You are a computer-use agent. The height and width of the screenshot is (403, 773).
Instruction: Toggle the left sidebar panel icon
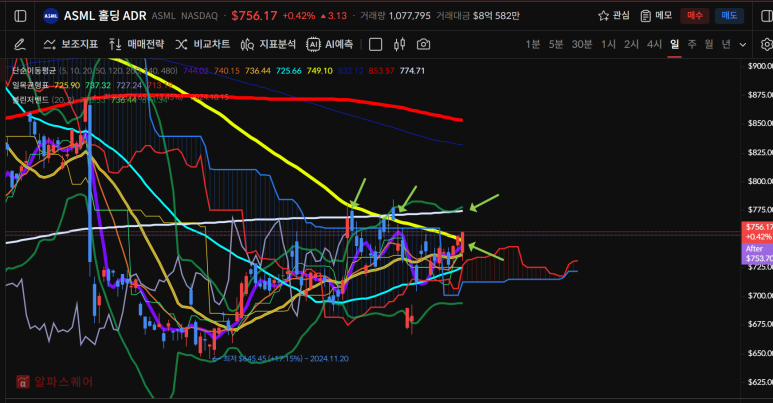[20, 16]
